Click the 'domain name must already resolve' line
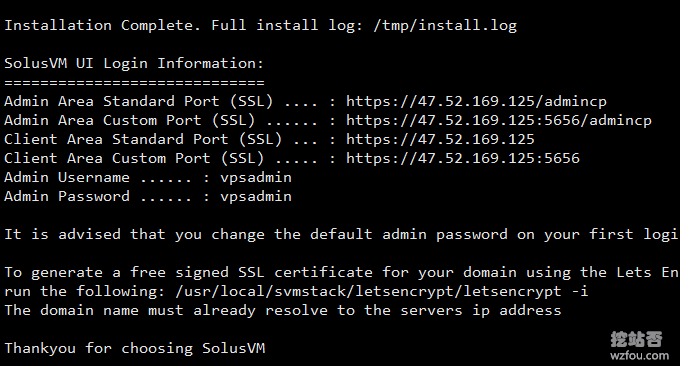Viewport: 680px width, 366px height. pyautogui.click(x=283, y=310)
